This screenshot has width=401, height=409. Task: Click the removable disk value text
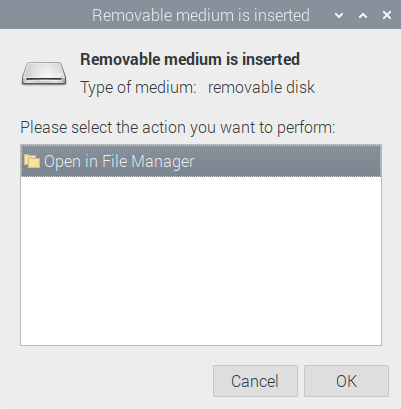261,87
